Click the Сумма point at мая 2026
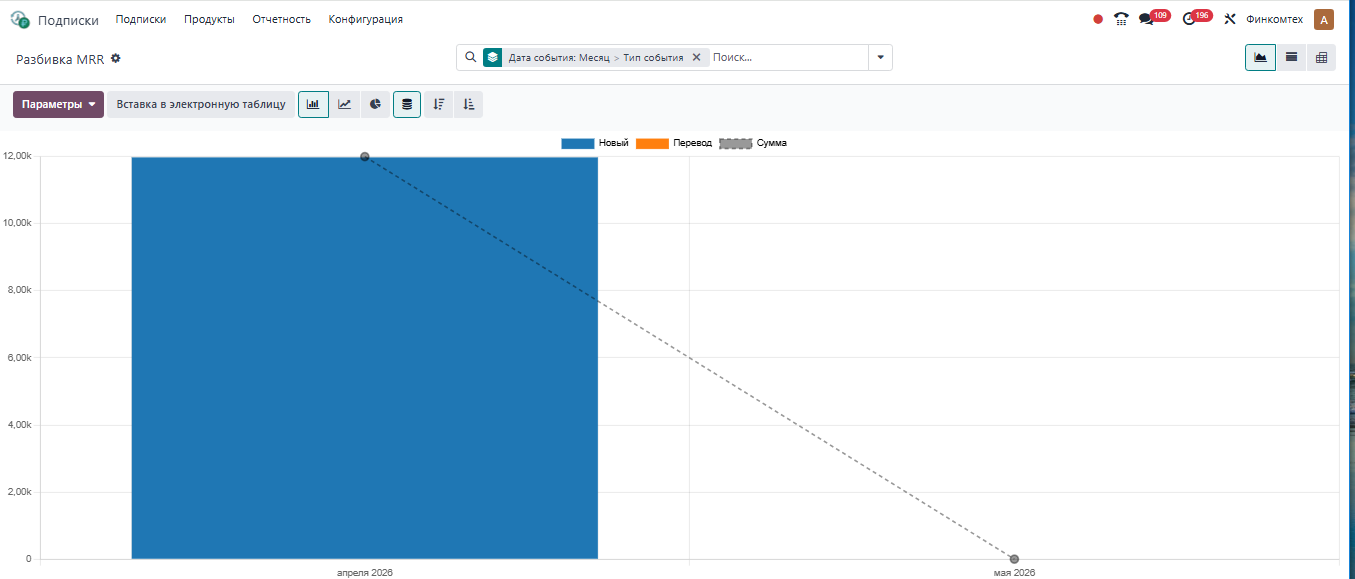 pos(1014,559)
